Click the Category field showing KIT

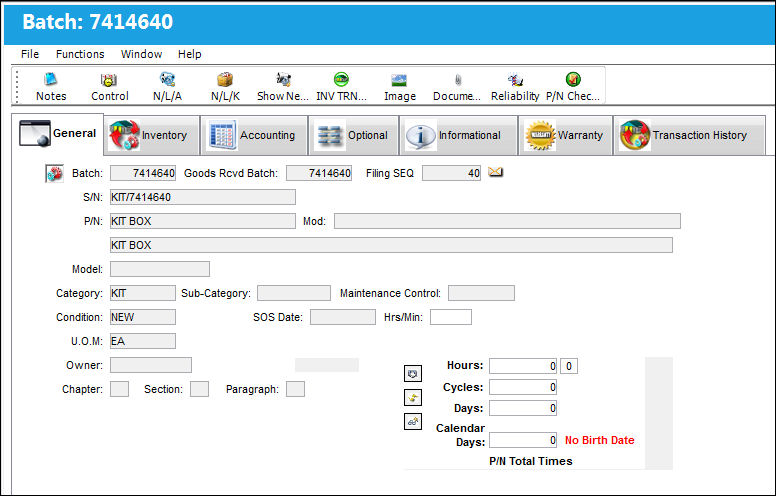pyautogui.click(x=143, y=293)
